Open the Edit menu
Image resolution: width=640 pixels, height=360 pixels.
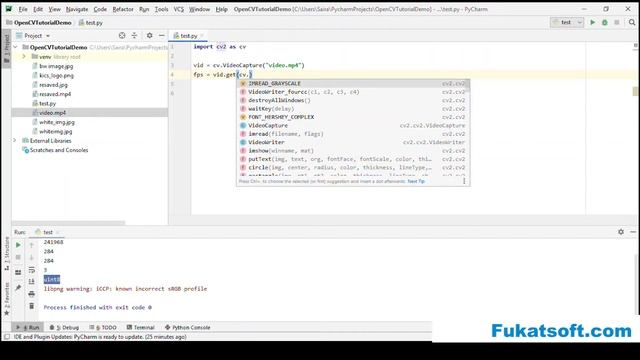[x=38, y=9]
